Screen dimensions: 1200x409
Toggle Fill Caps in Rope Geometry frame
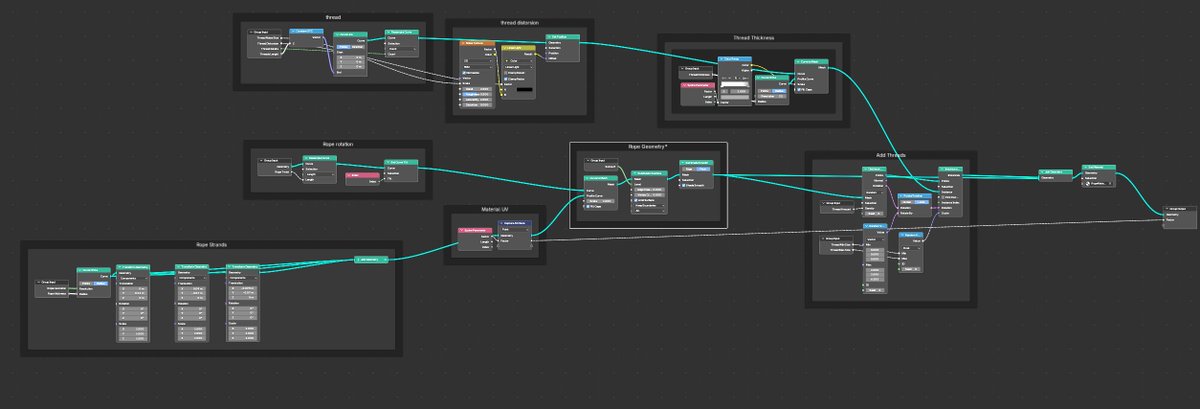588,206
